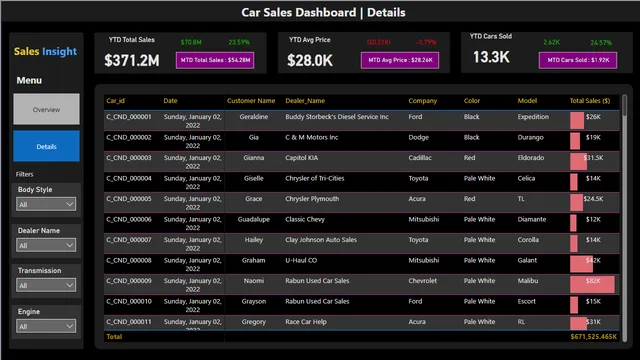This screenshot has height=360, width=640.
Task: Sort by Customer Name column header
Action: tap(251, 101)
